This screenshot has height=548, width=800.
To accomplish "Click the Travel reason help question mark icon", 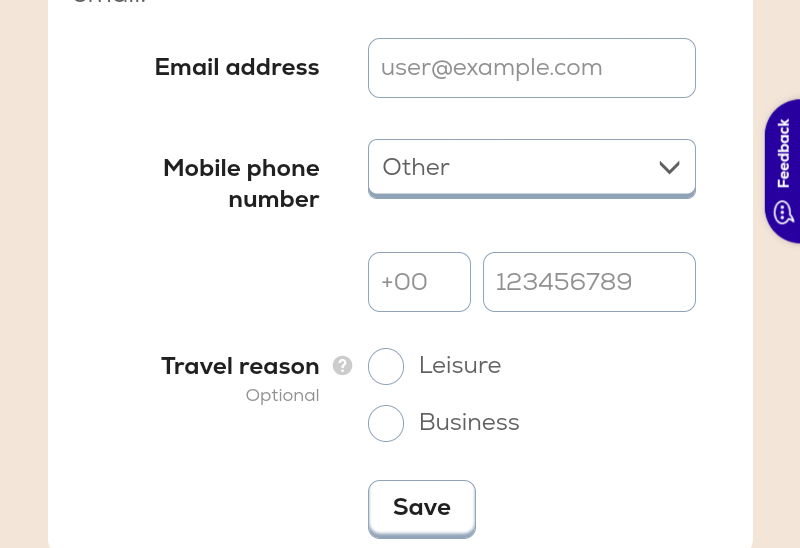I will pyautogui.click(x=342, y=365).
